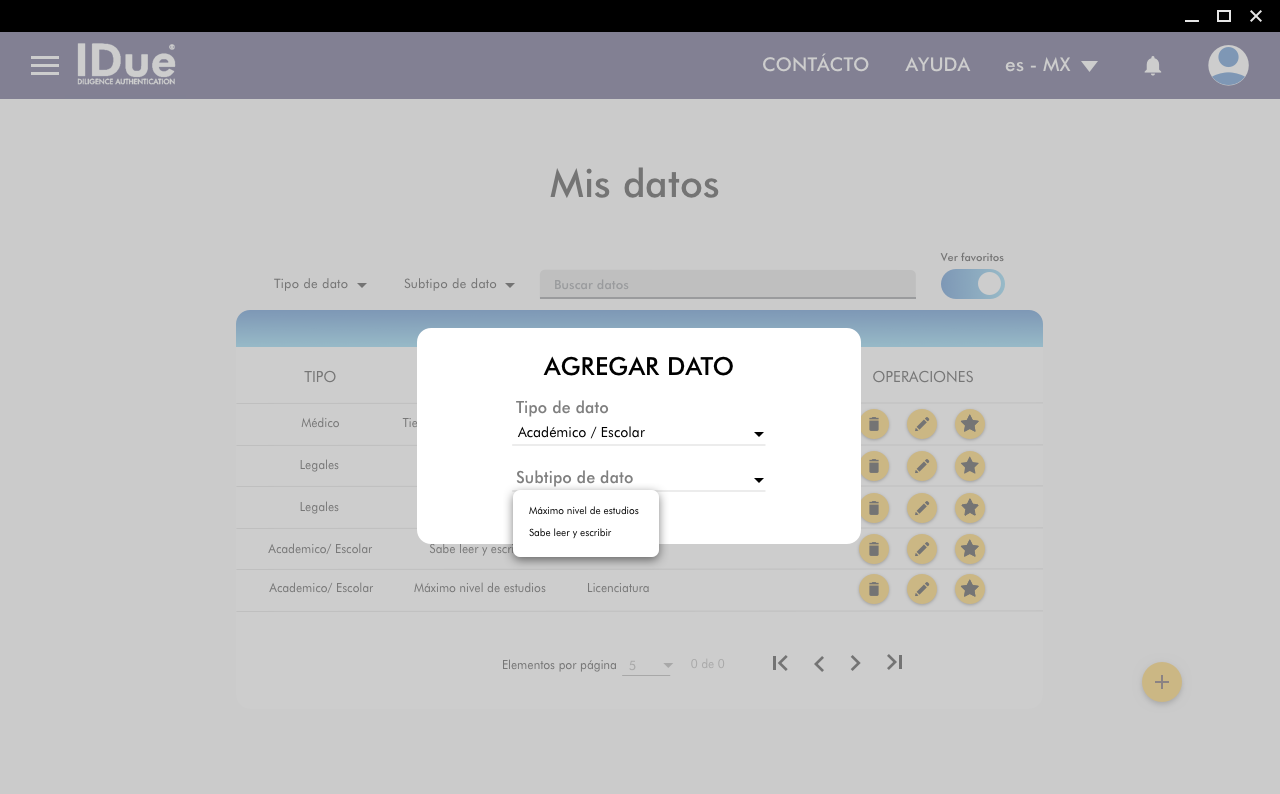Expand the Tipo de dato filter dropdown
Viewport: 1280px width, 794px height.
click(x=320, y=285)
